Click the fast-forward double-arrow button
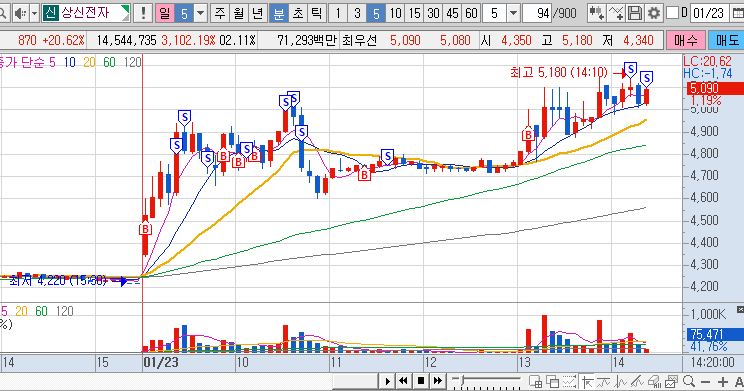The height and width of the screenshot is (391, 744). [437, 381]
